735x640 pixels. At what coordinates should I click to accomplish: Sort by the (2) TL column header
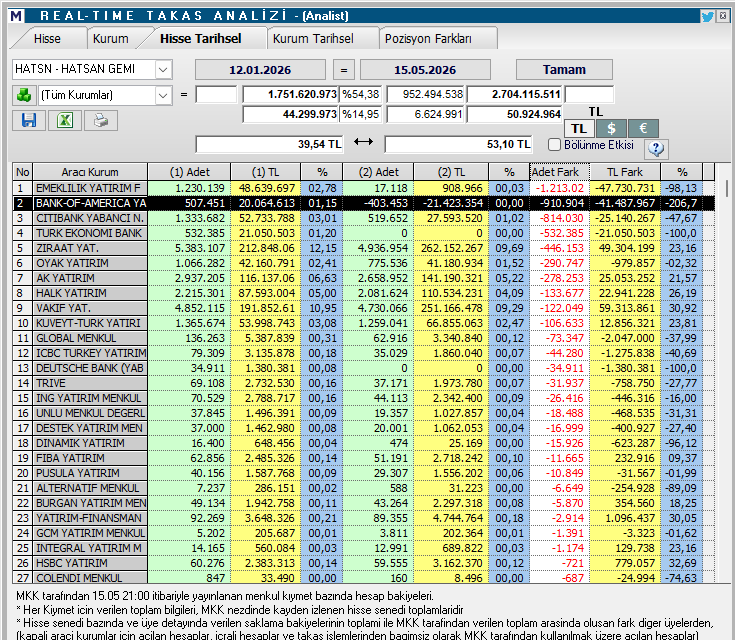coord(451,172)
